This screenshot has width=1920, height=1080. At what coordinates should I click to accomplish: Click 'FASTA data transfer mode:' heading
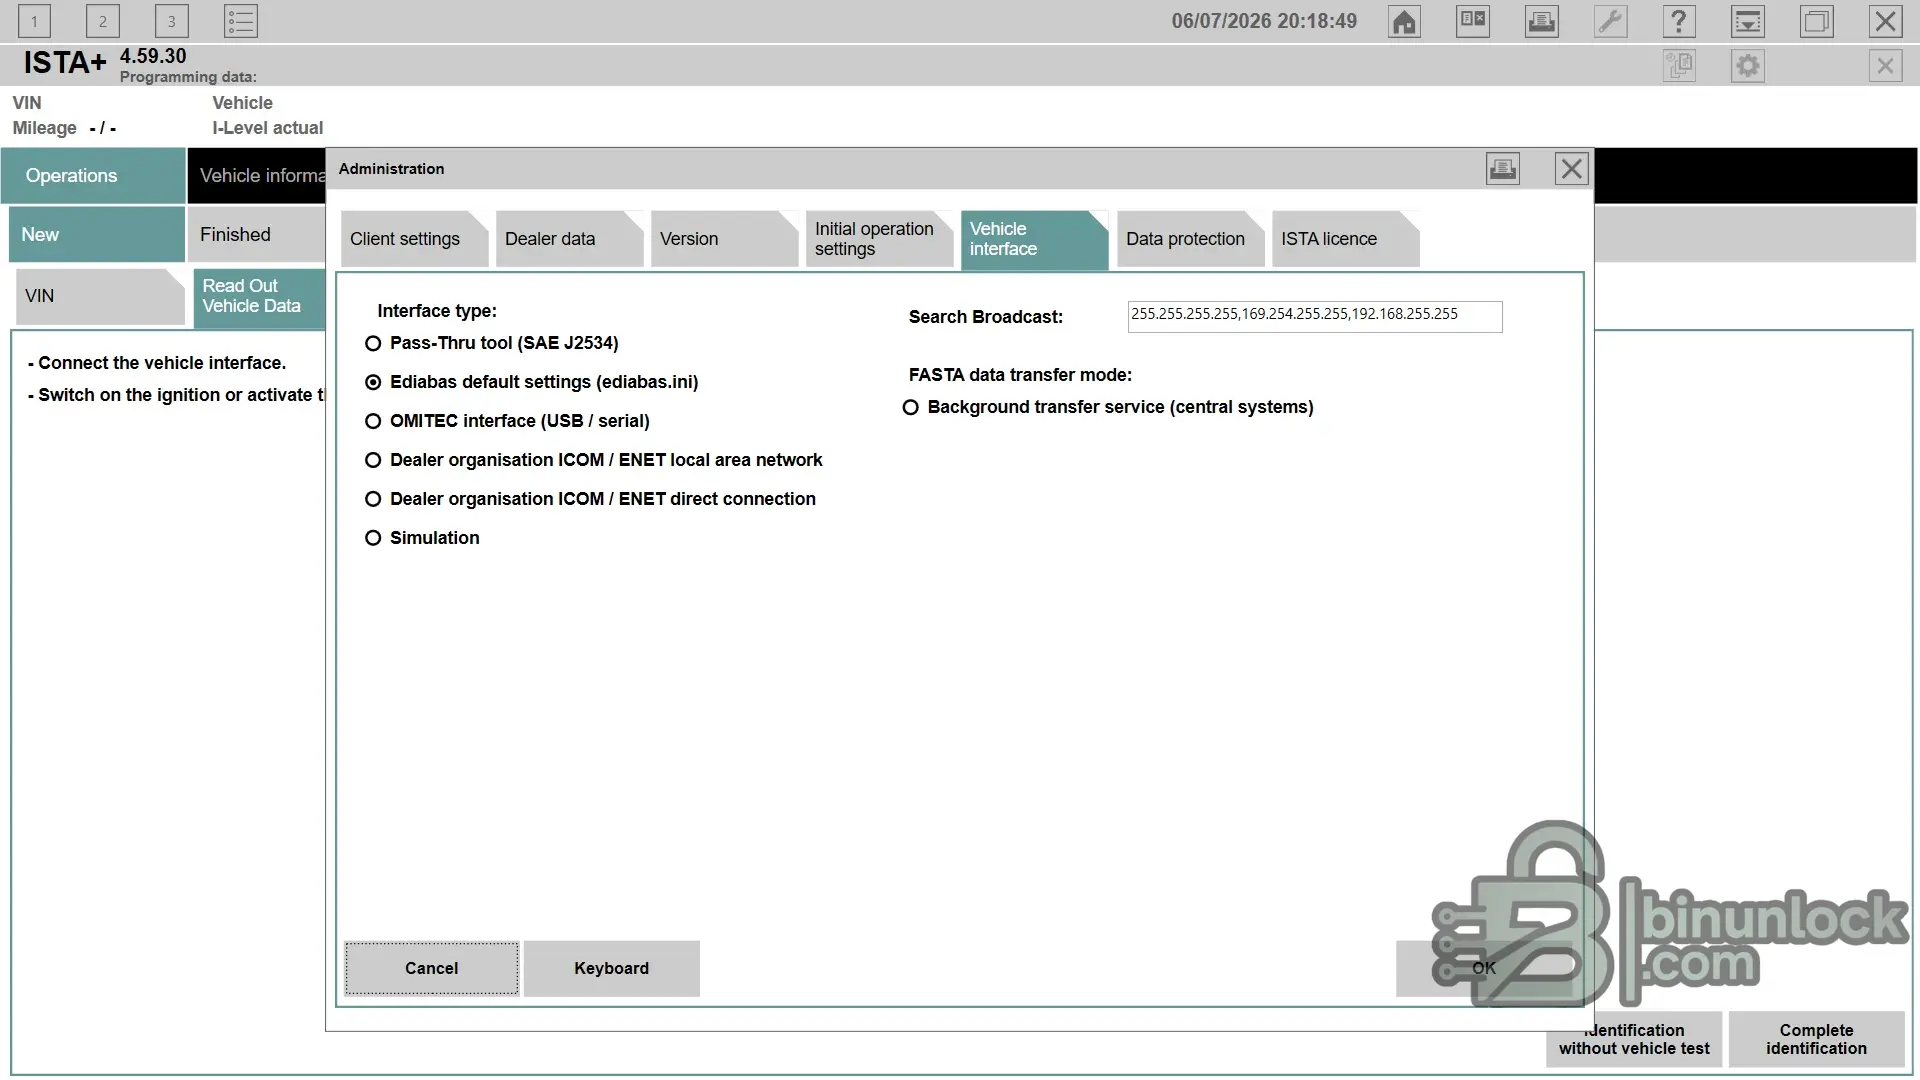click(x=1020, y=375)
